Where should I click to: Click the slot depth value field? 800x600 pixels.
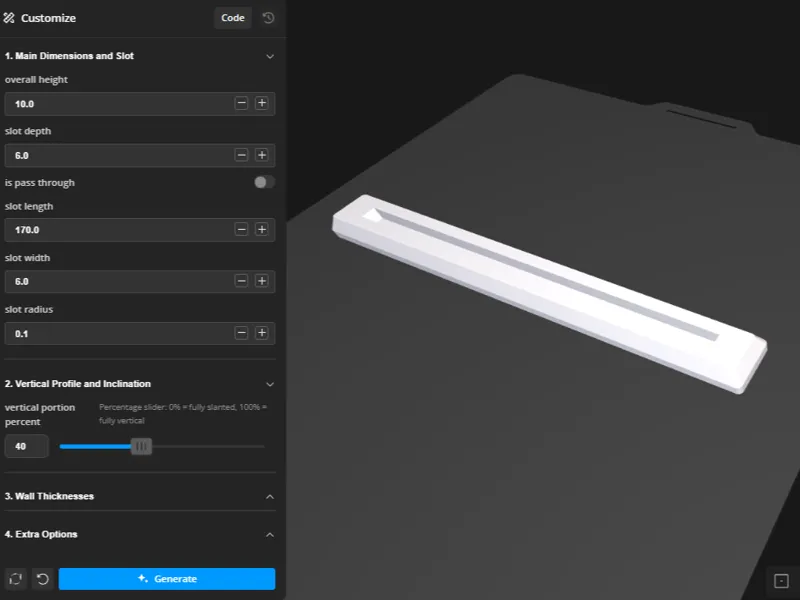[x=140, y=155]
